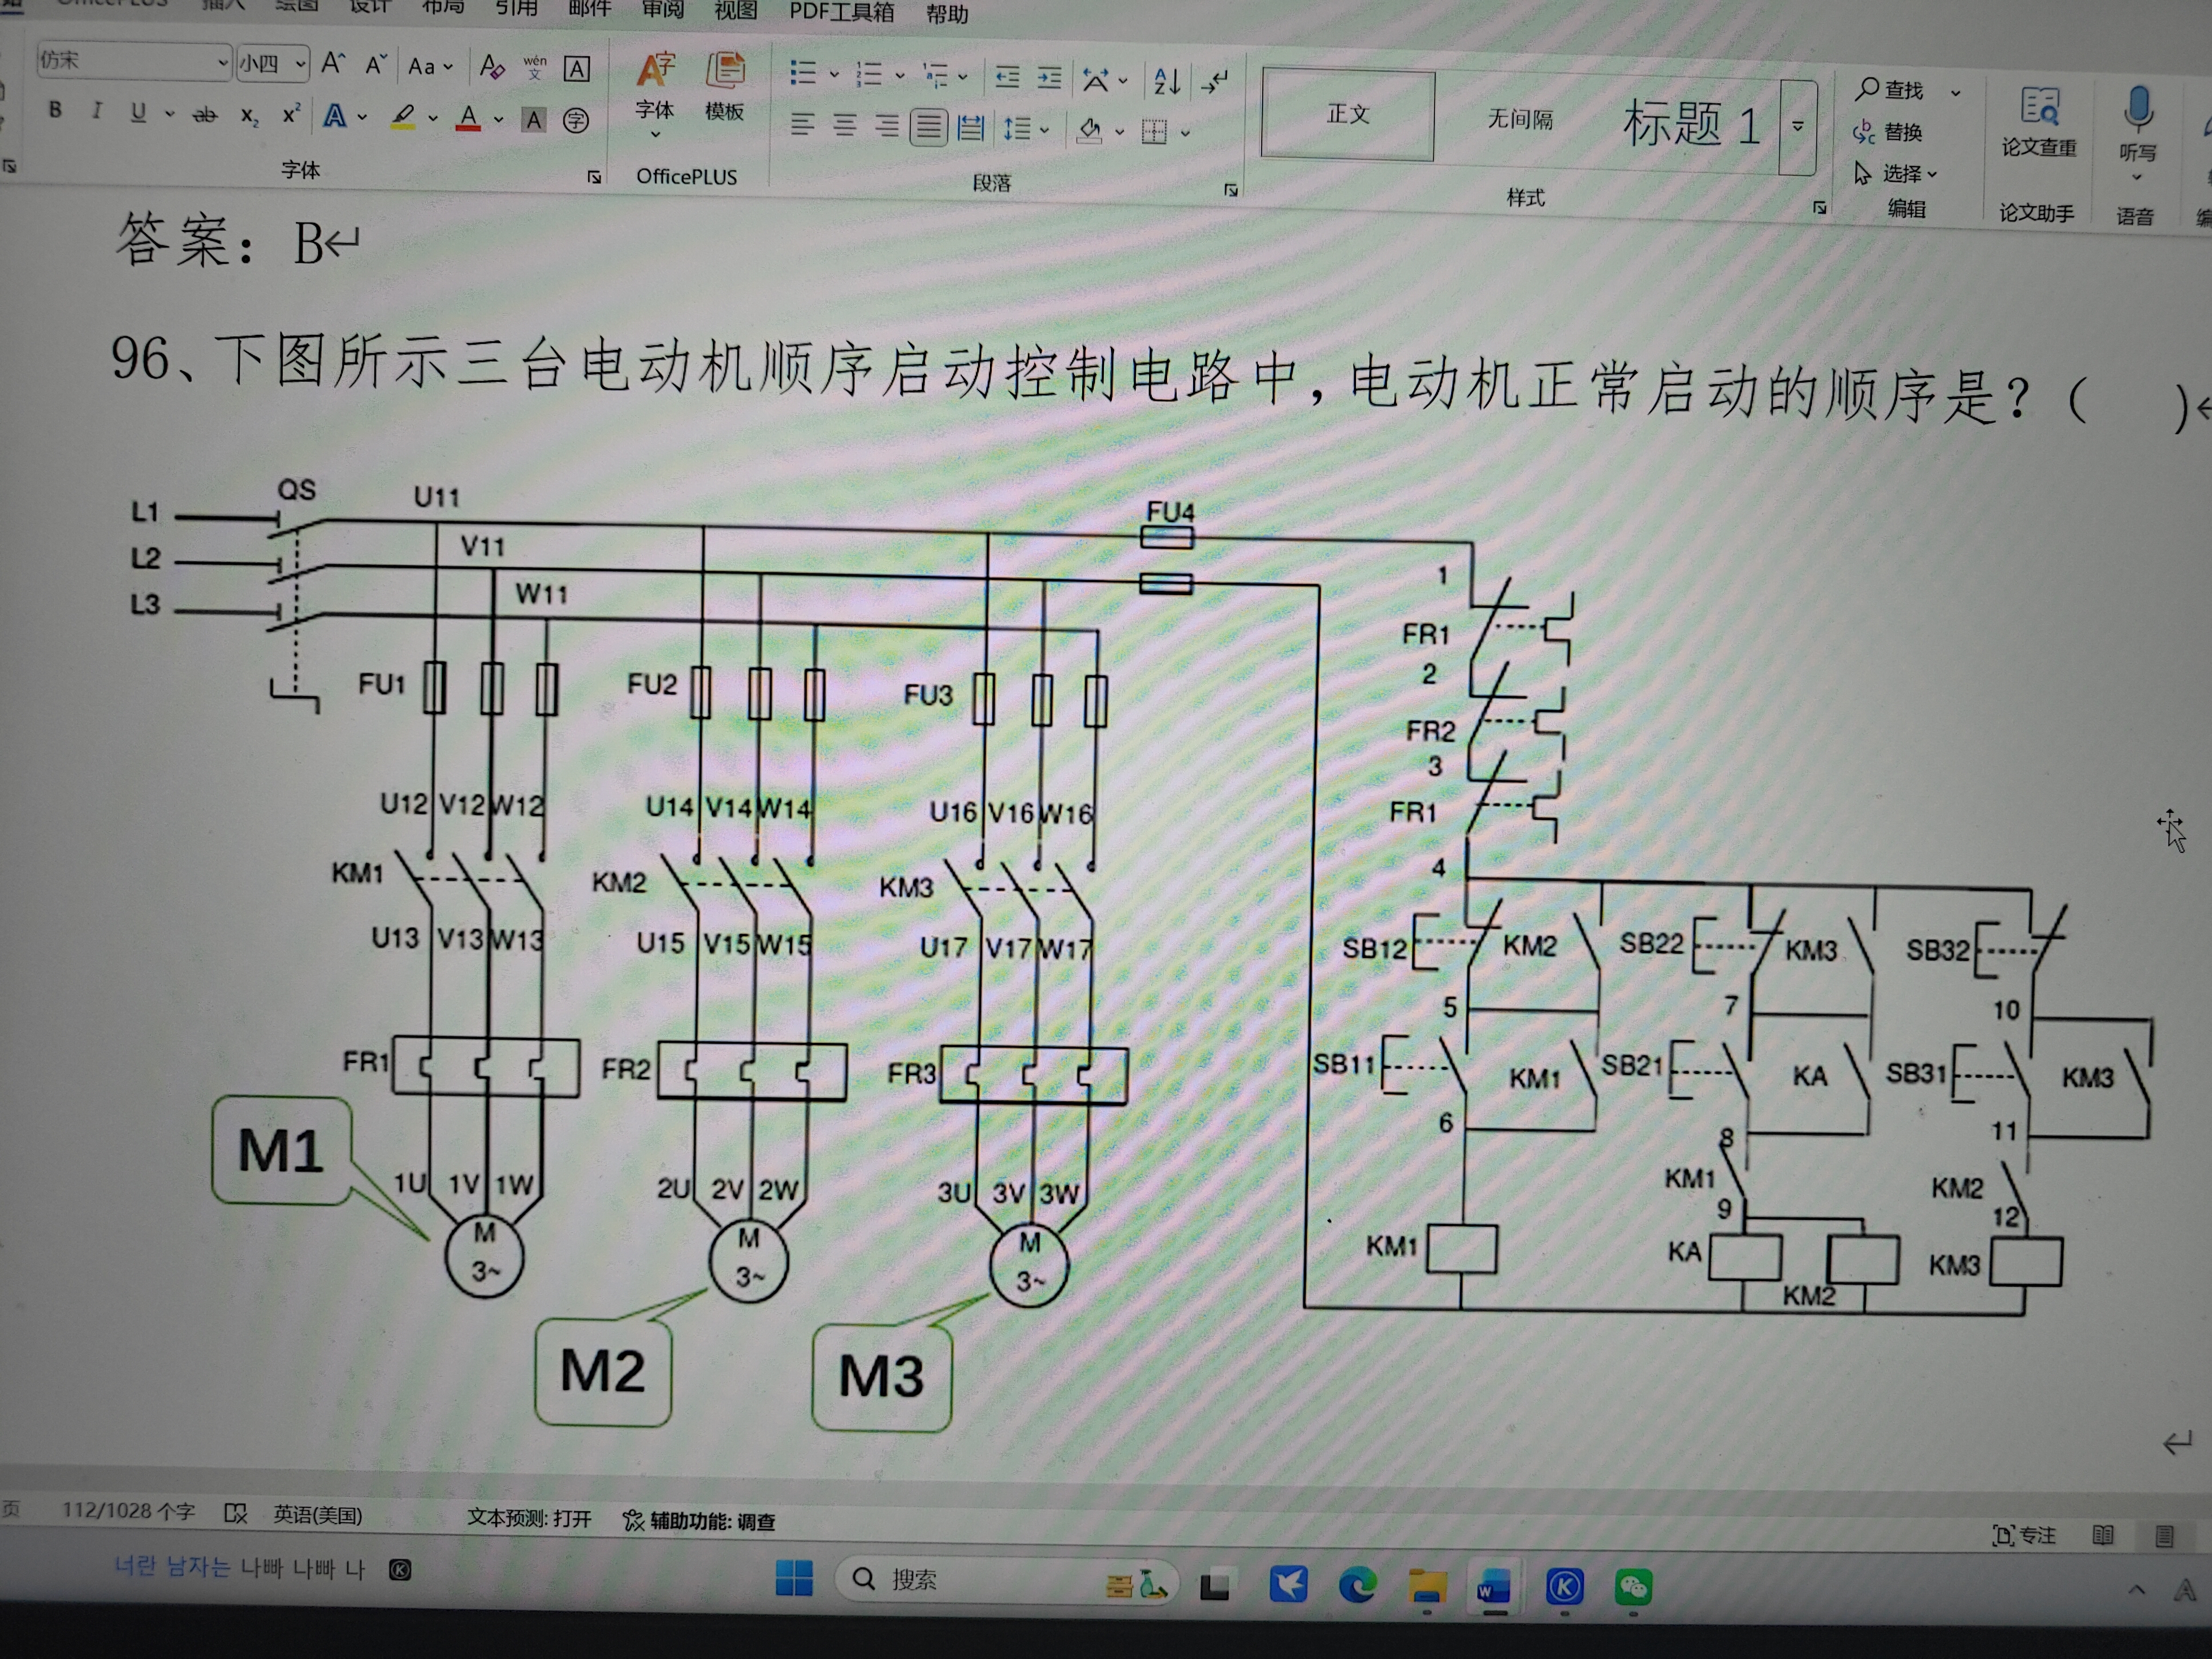
Task: Click 查找 to find text
Action: click(x=1889, y=90)
